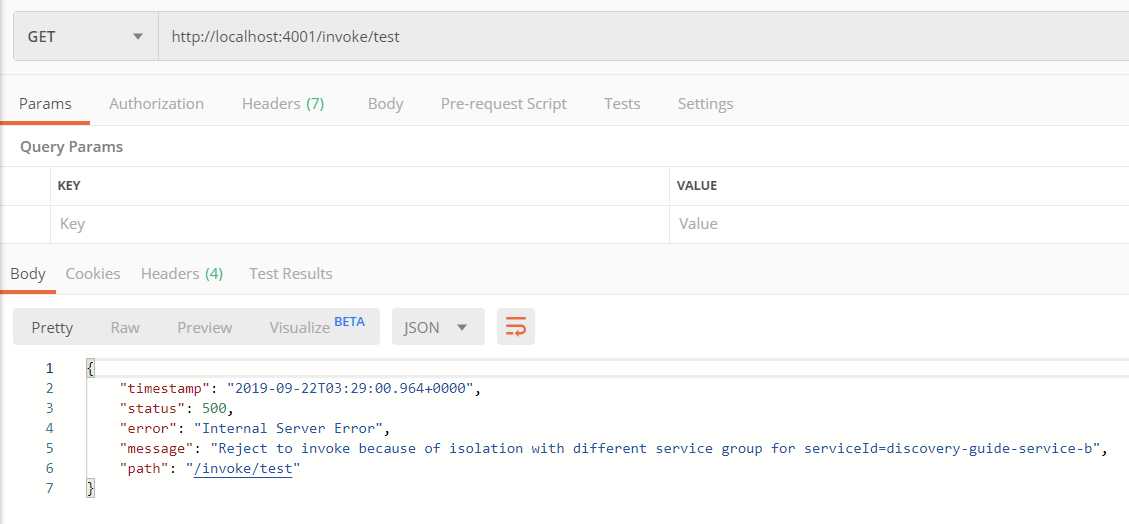Select the response Body tab
Image resolution: width=1129 pixels, height=524 pixels.
point(28,274)
